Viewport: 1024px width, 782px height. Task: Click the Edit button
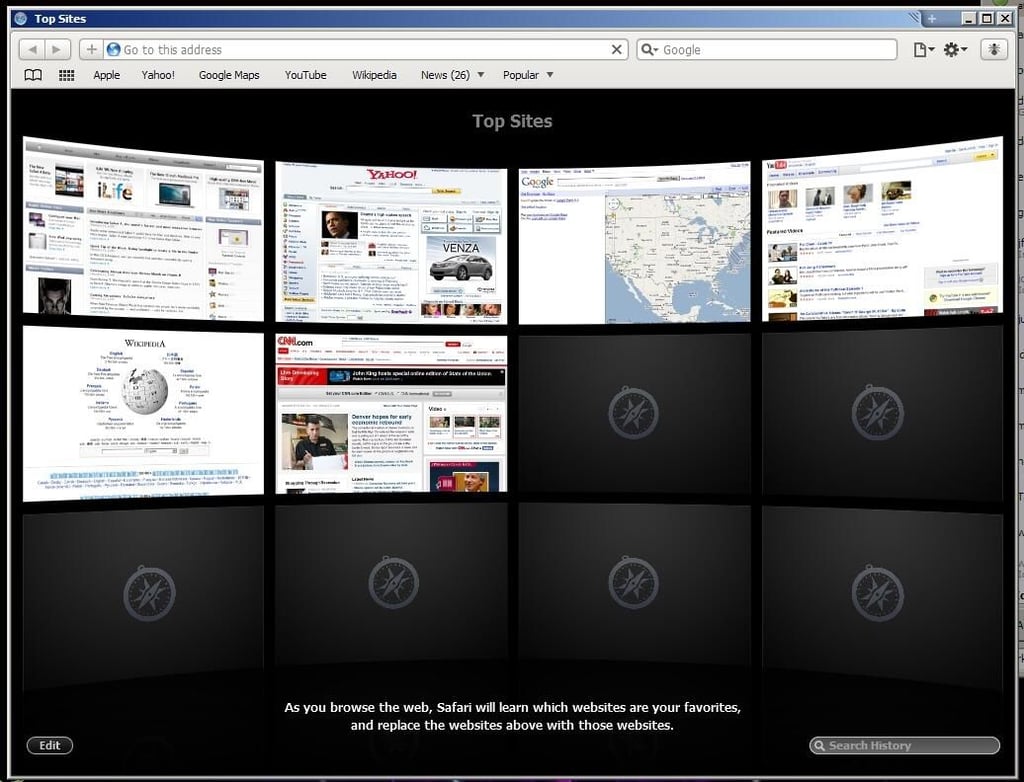coord(50,745)
